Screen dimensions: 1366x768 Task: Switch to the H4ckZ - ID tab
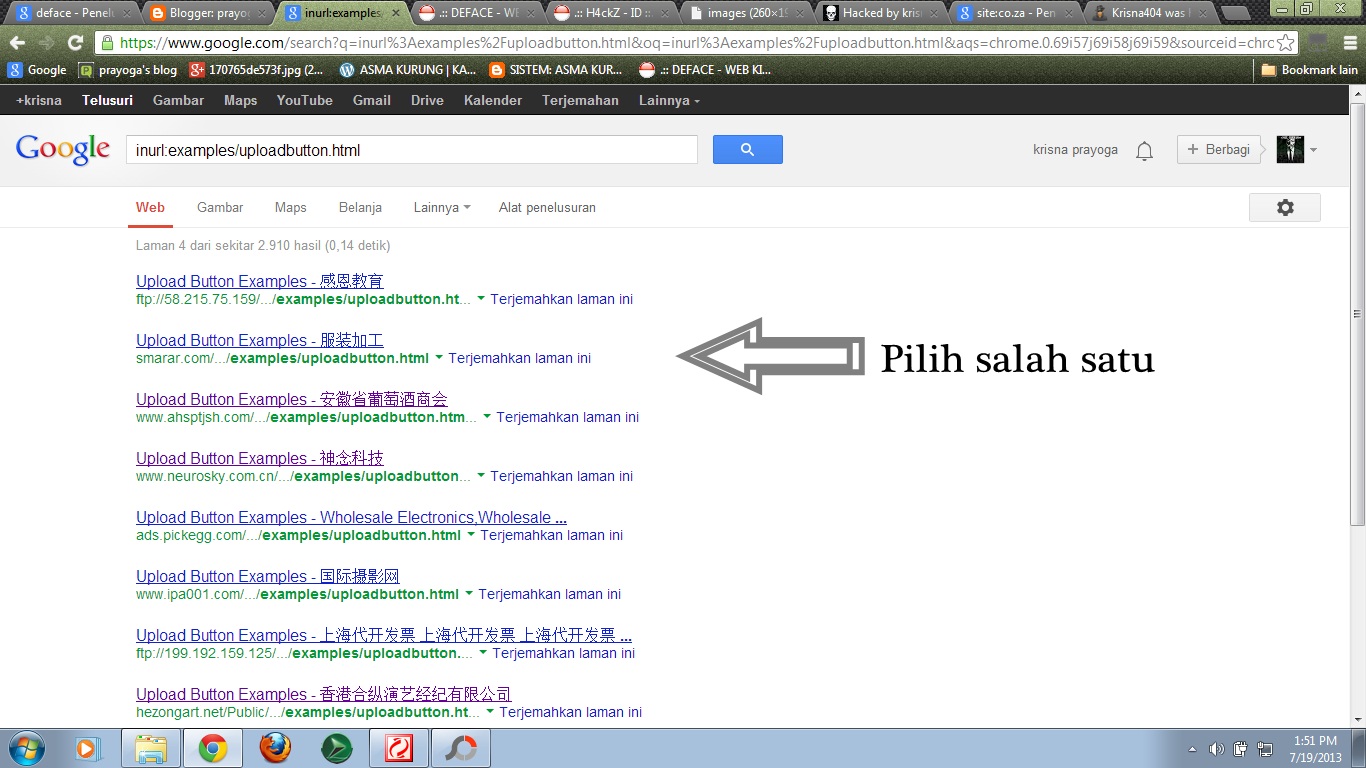610,14
